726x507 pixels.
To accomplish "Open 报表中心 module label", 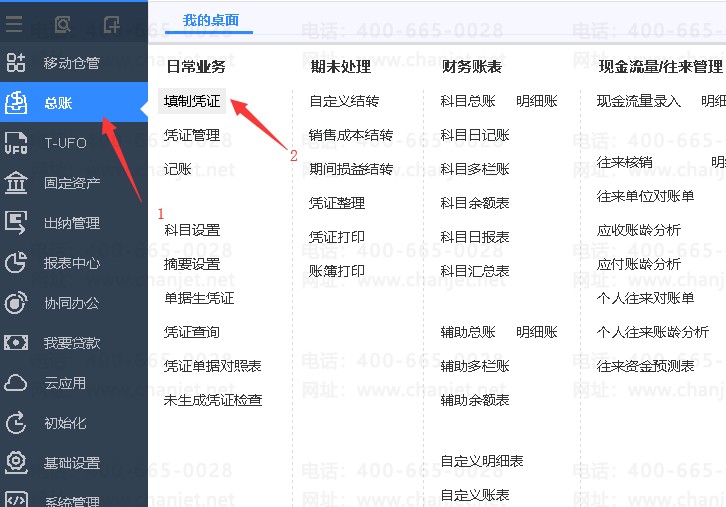I will (x=72, y=263).
